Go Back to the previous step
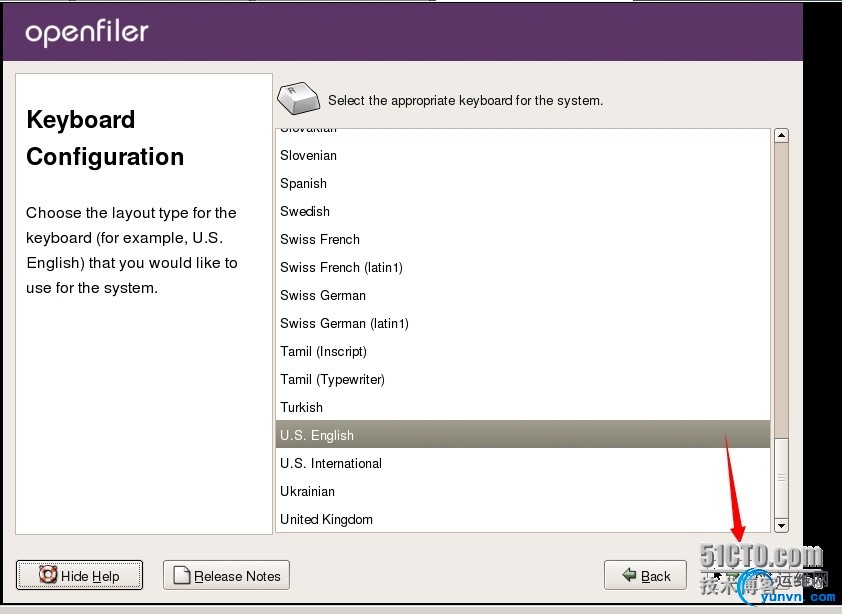Screen dimensions: 842x614 tap(645, 575)
